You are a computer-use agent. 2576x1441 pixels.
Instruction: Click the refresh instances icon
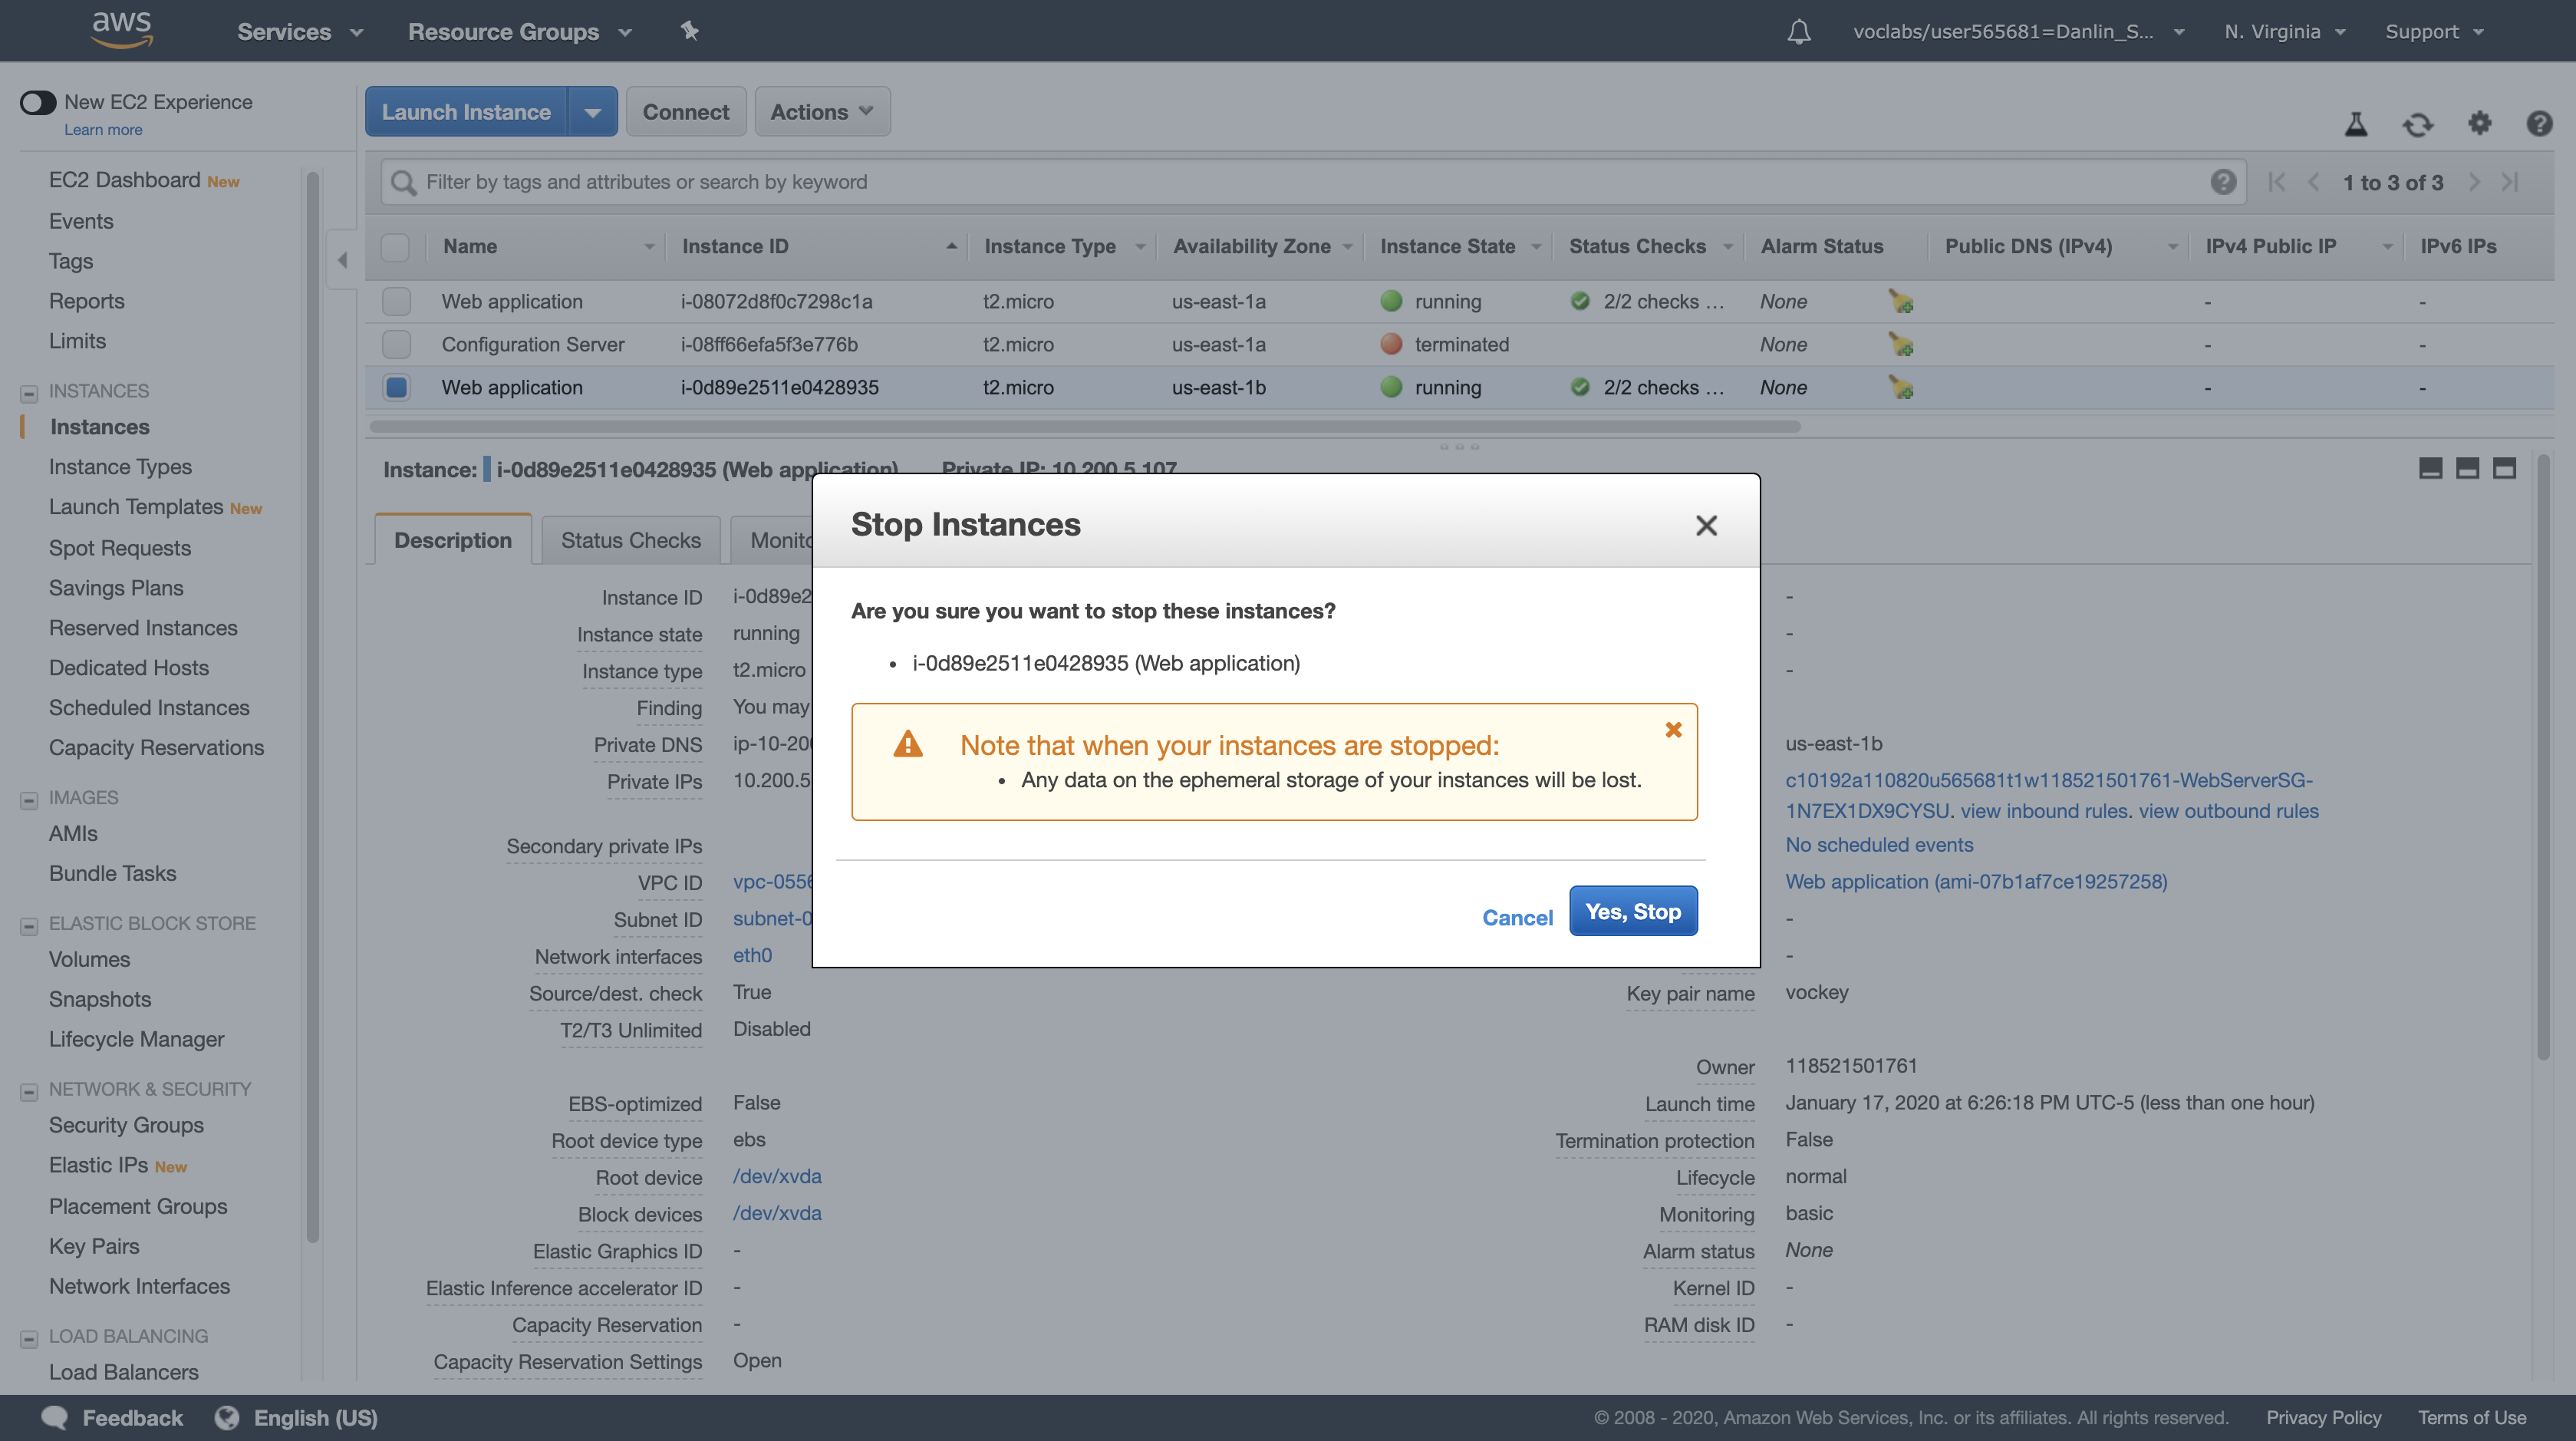[2417, 124]
